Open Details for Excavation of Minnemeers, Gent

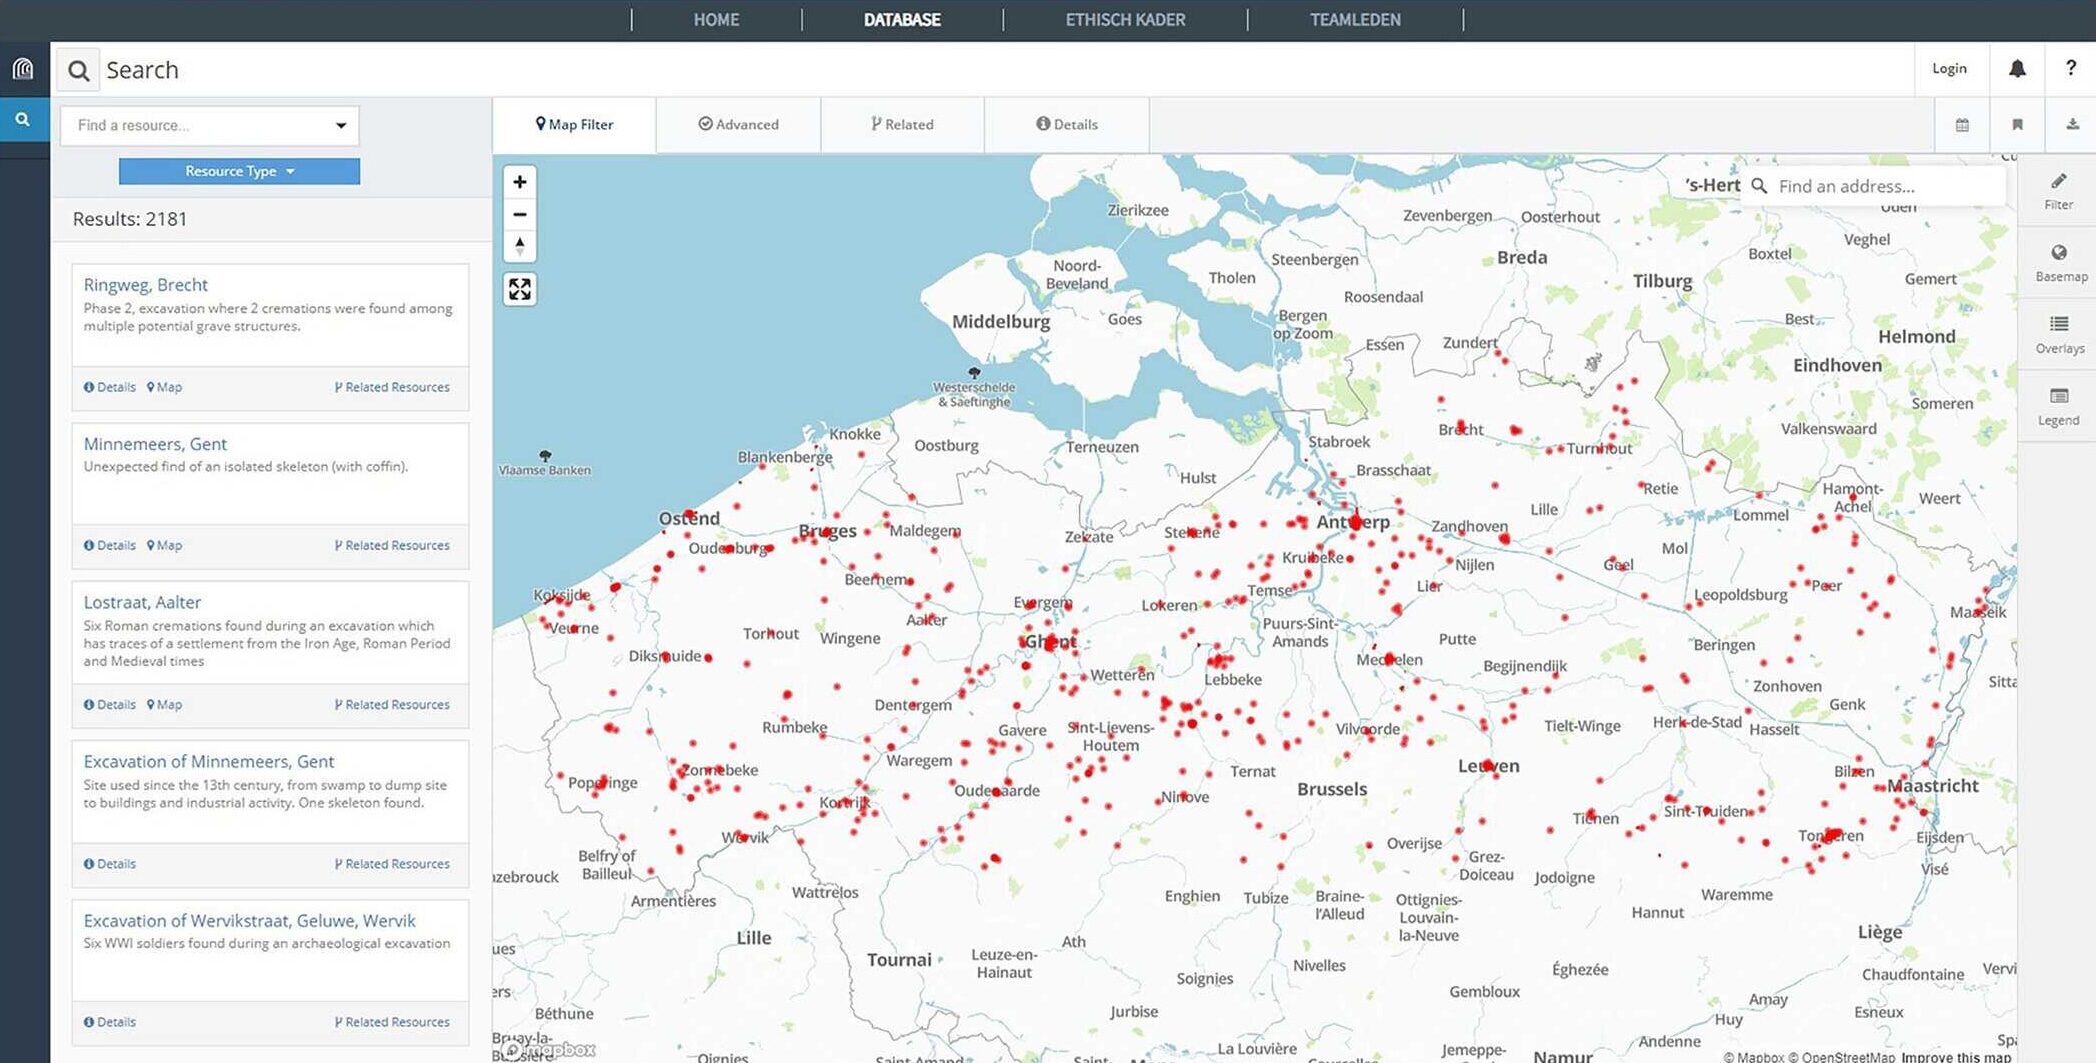110,863
